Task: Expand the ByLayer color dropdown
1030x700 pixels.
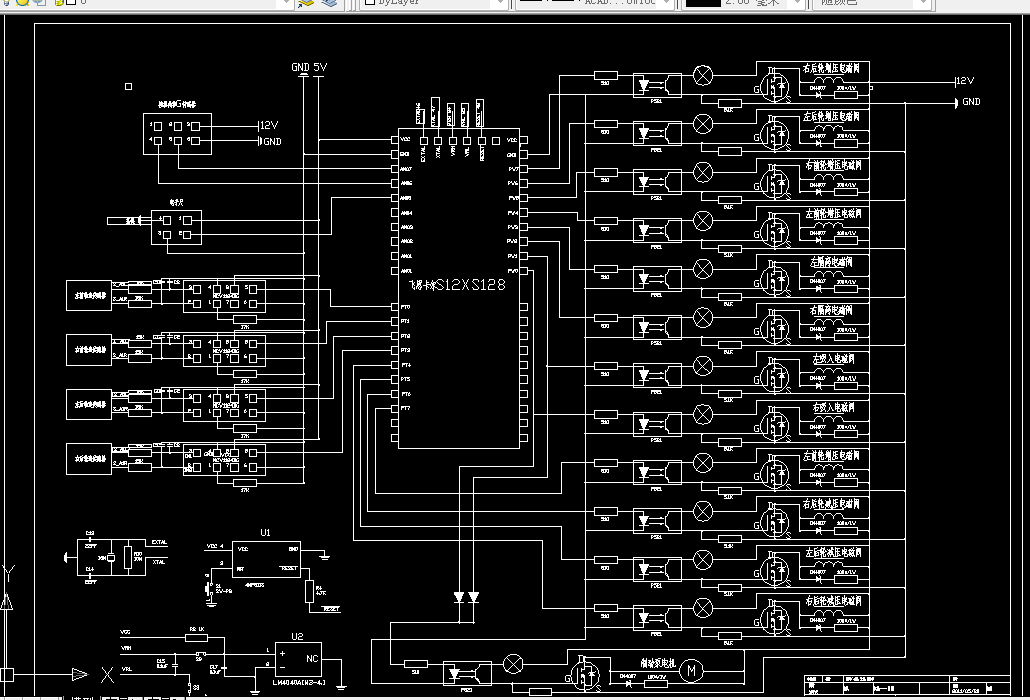Action: [500, 3]
